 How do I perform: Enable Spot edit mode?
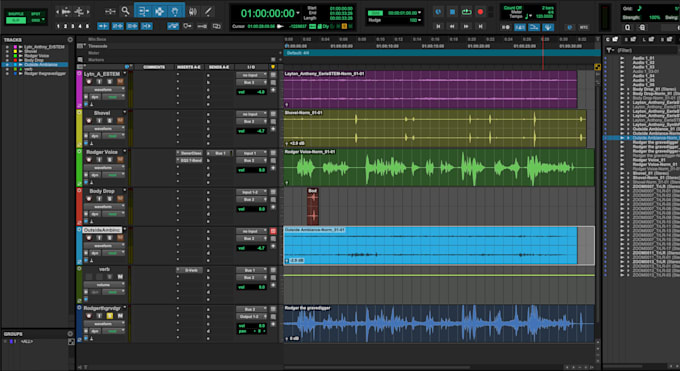click(x=36, y=14)
